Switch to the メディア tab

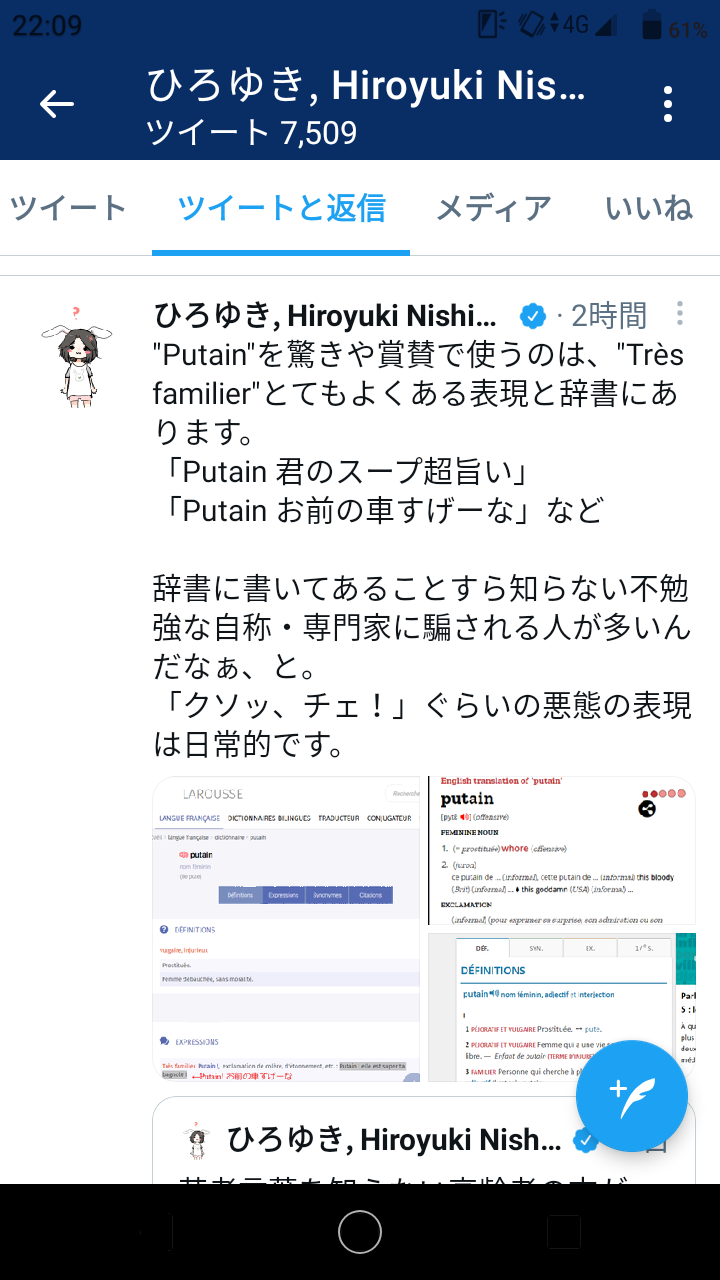pyautogui.click(x=494, y=208)
